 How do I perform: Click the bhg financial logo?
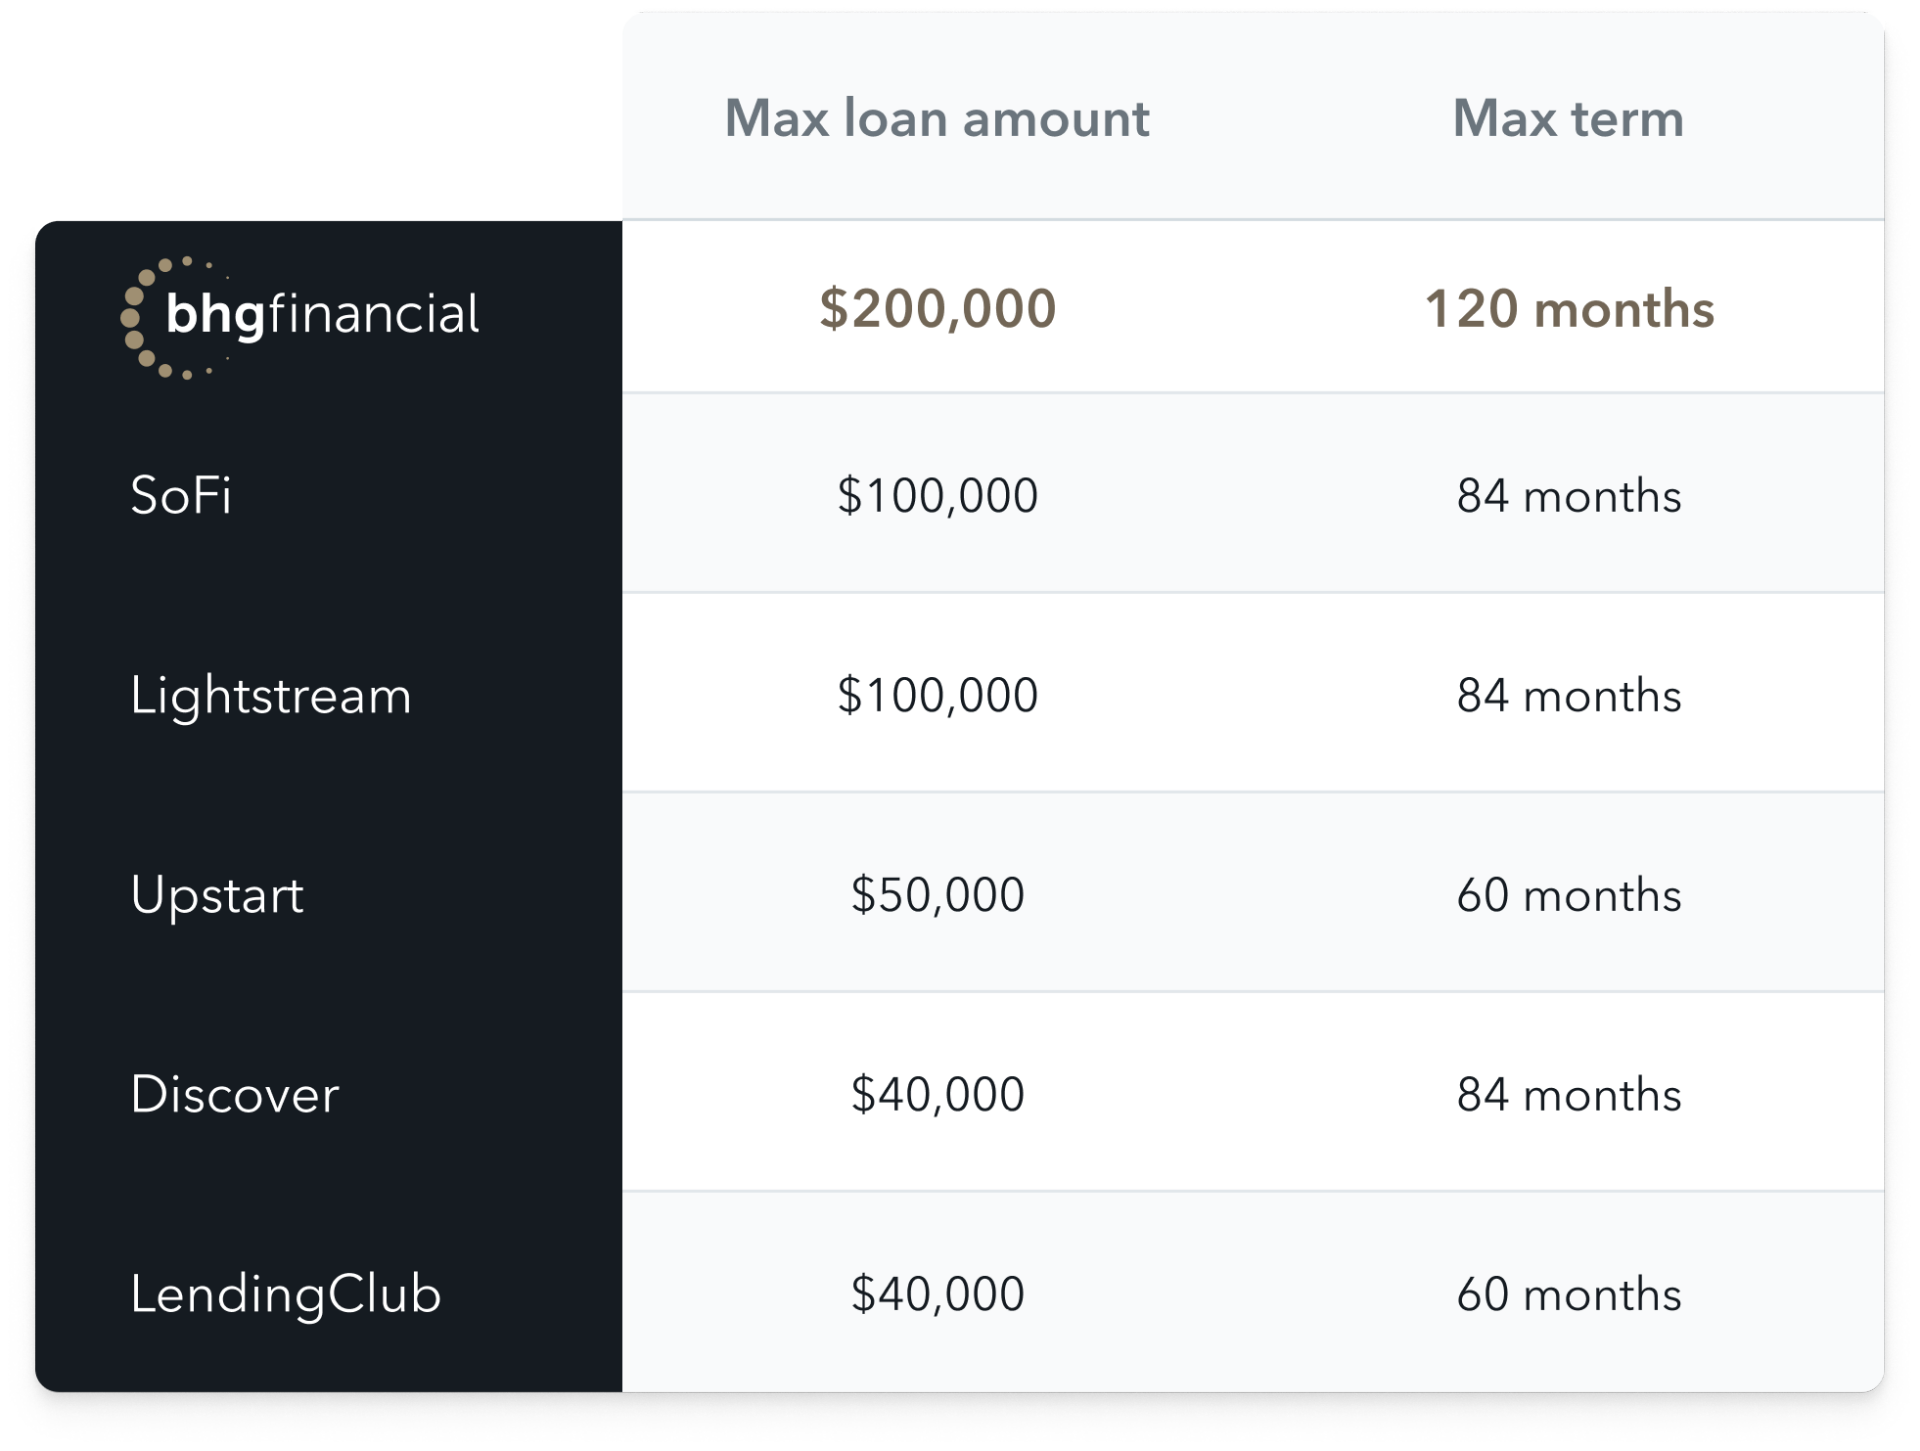(300, 317)
